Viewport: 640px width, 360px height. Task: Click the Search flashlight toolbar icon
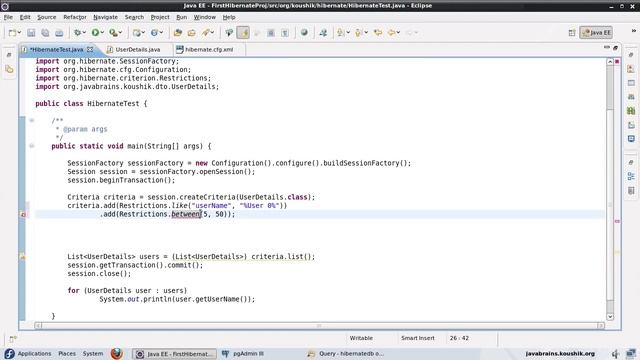point(206,33)
